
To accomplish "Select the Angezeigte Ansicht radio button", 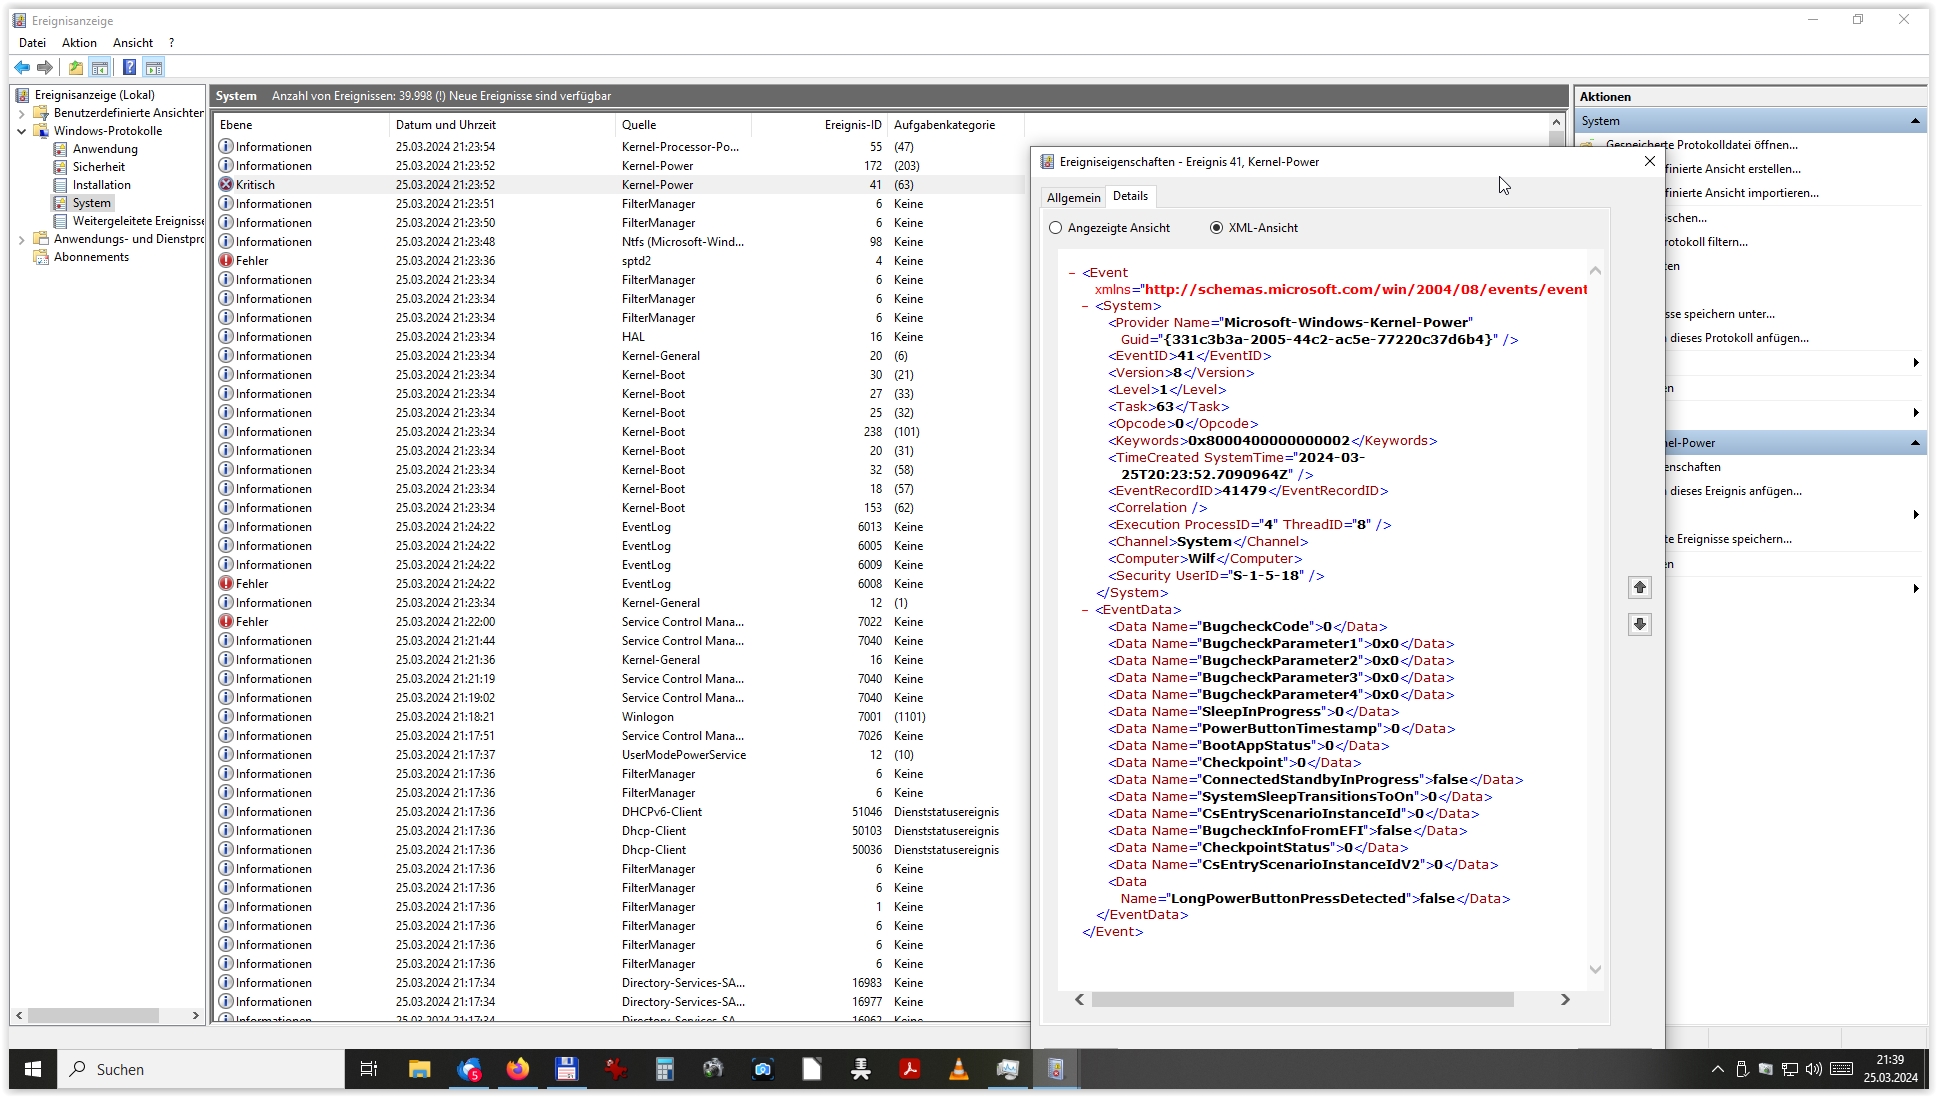I will pos(1056,228).
